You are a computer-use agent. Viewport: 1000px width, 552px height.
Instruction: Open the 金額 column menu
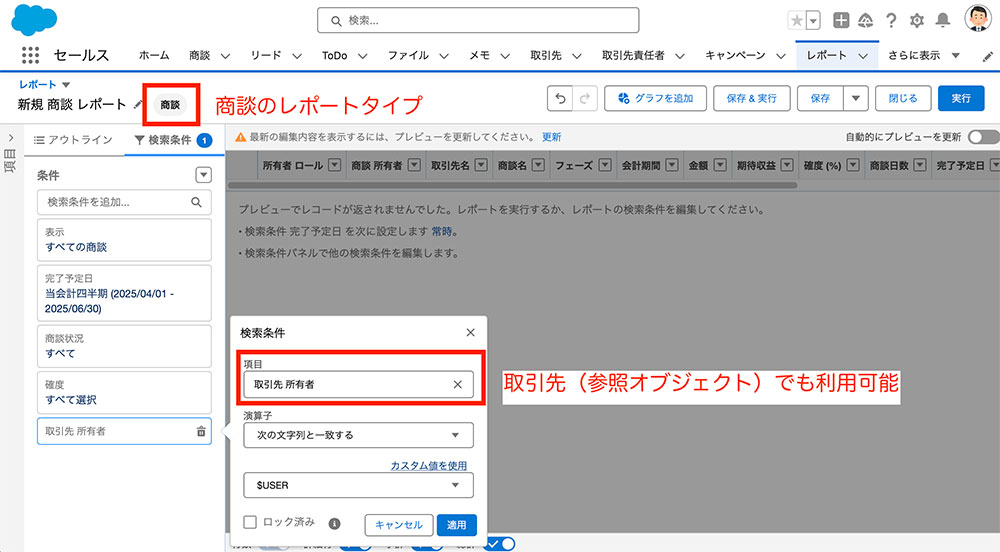point(720,165)
